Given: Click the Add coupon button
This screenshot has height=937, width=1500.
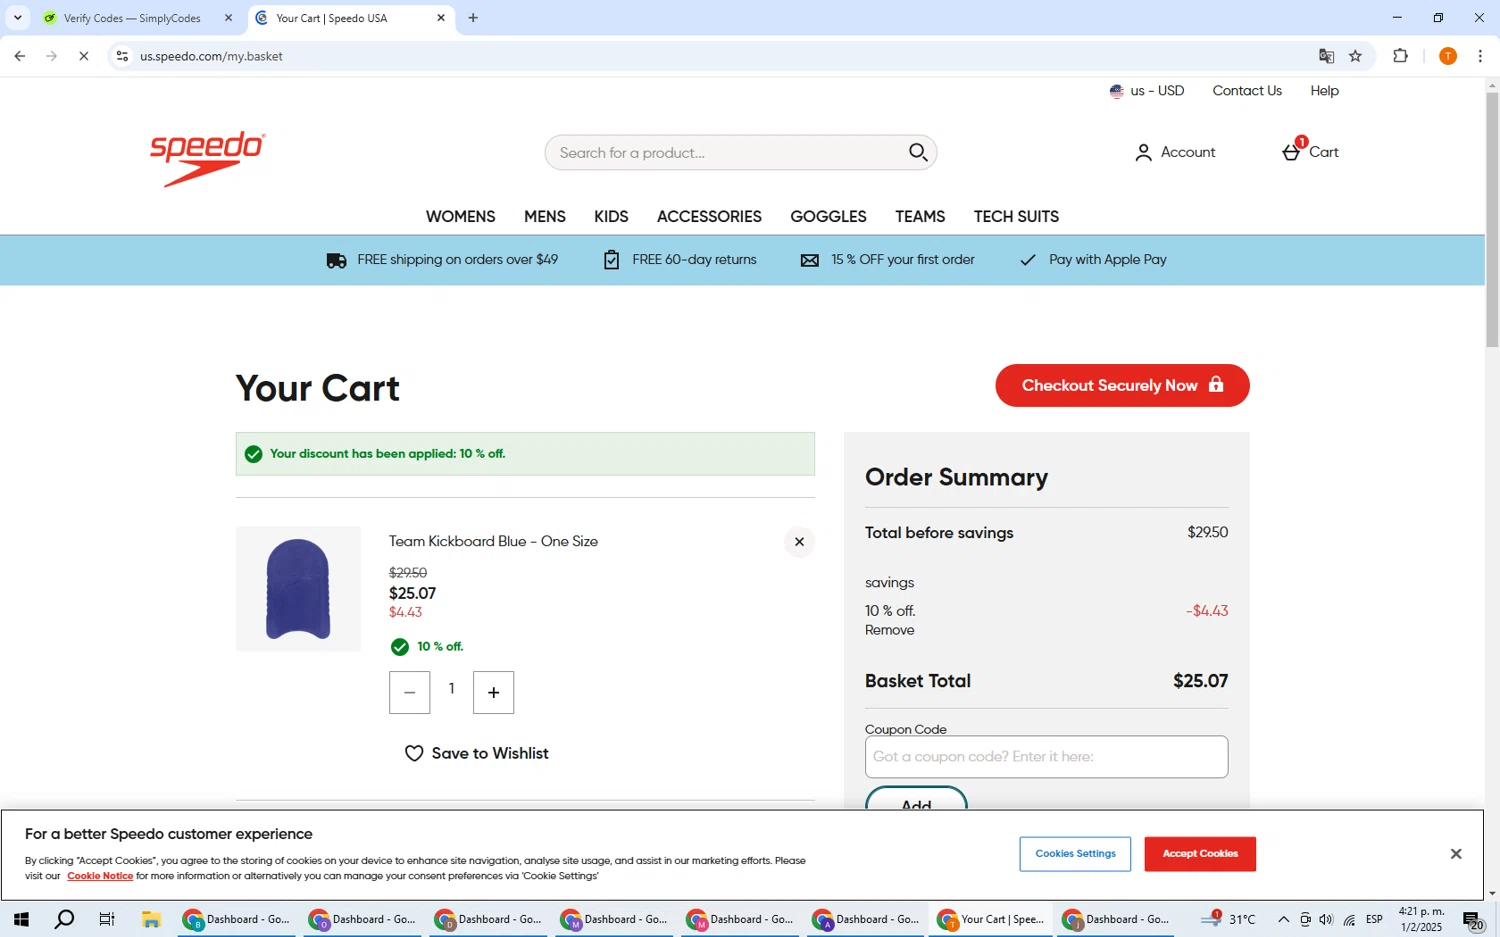Looking at the screenshot, I should [x=916, y=799].
